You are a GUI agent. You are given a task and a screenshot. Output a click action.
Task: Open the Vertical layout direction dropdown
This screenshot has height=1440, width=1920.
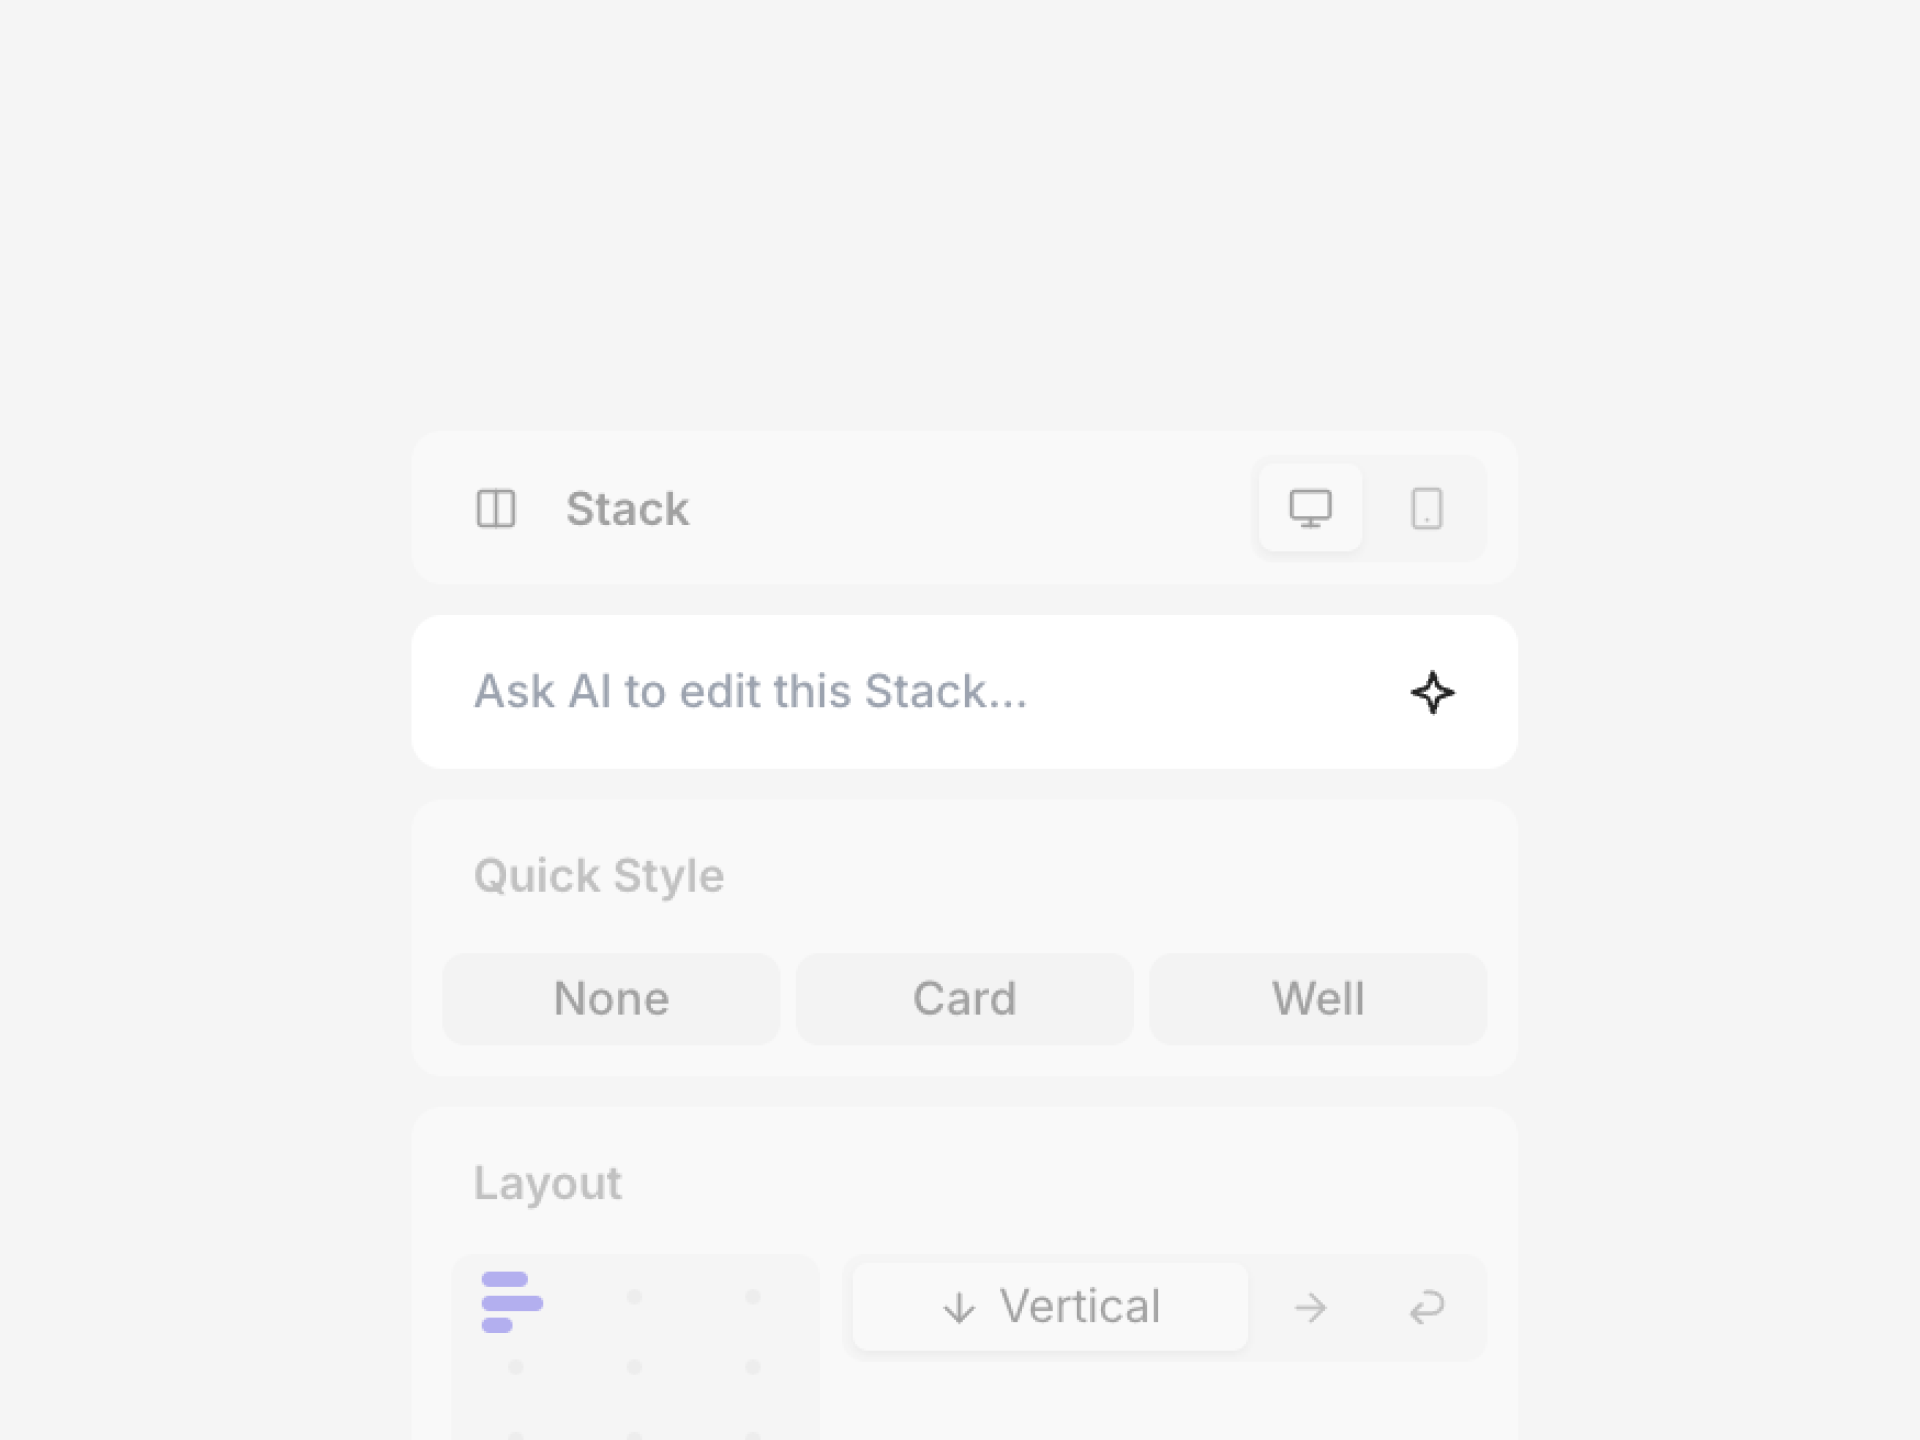click(1048, 1306)
